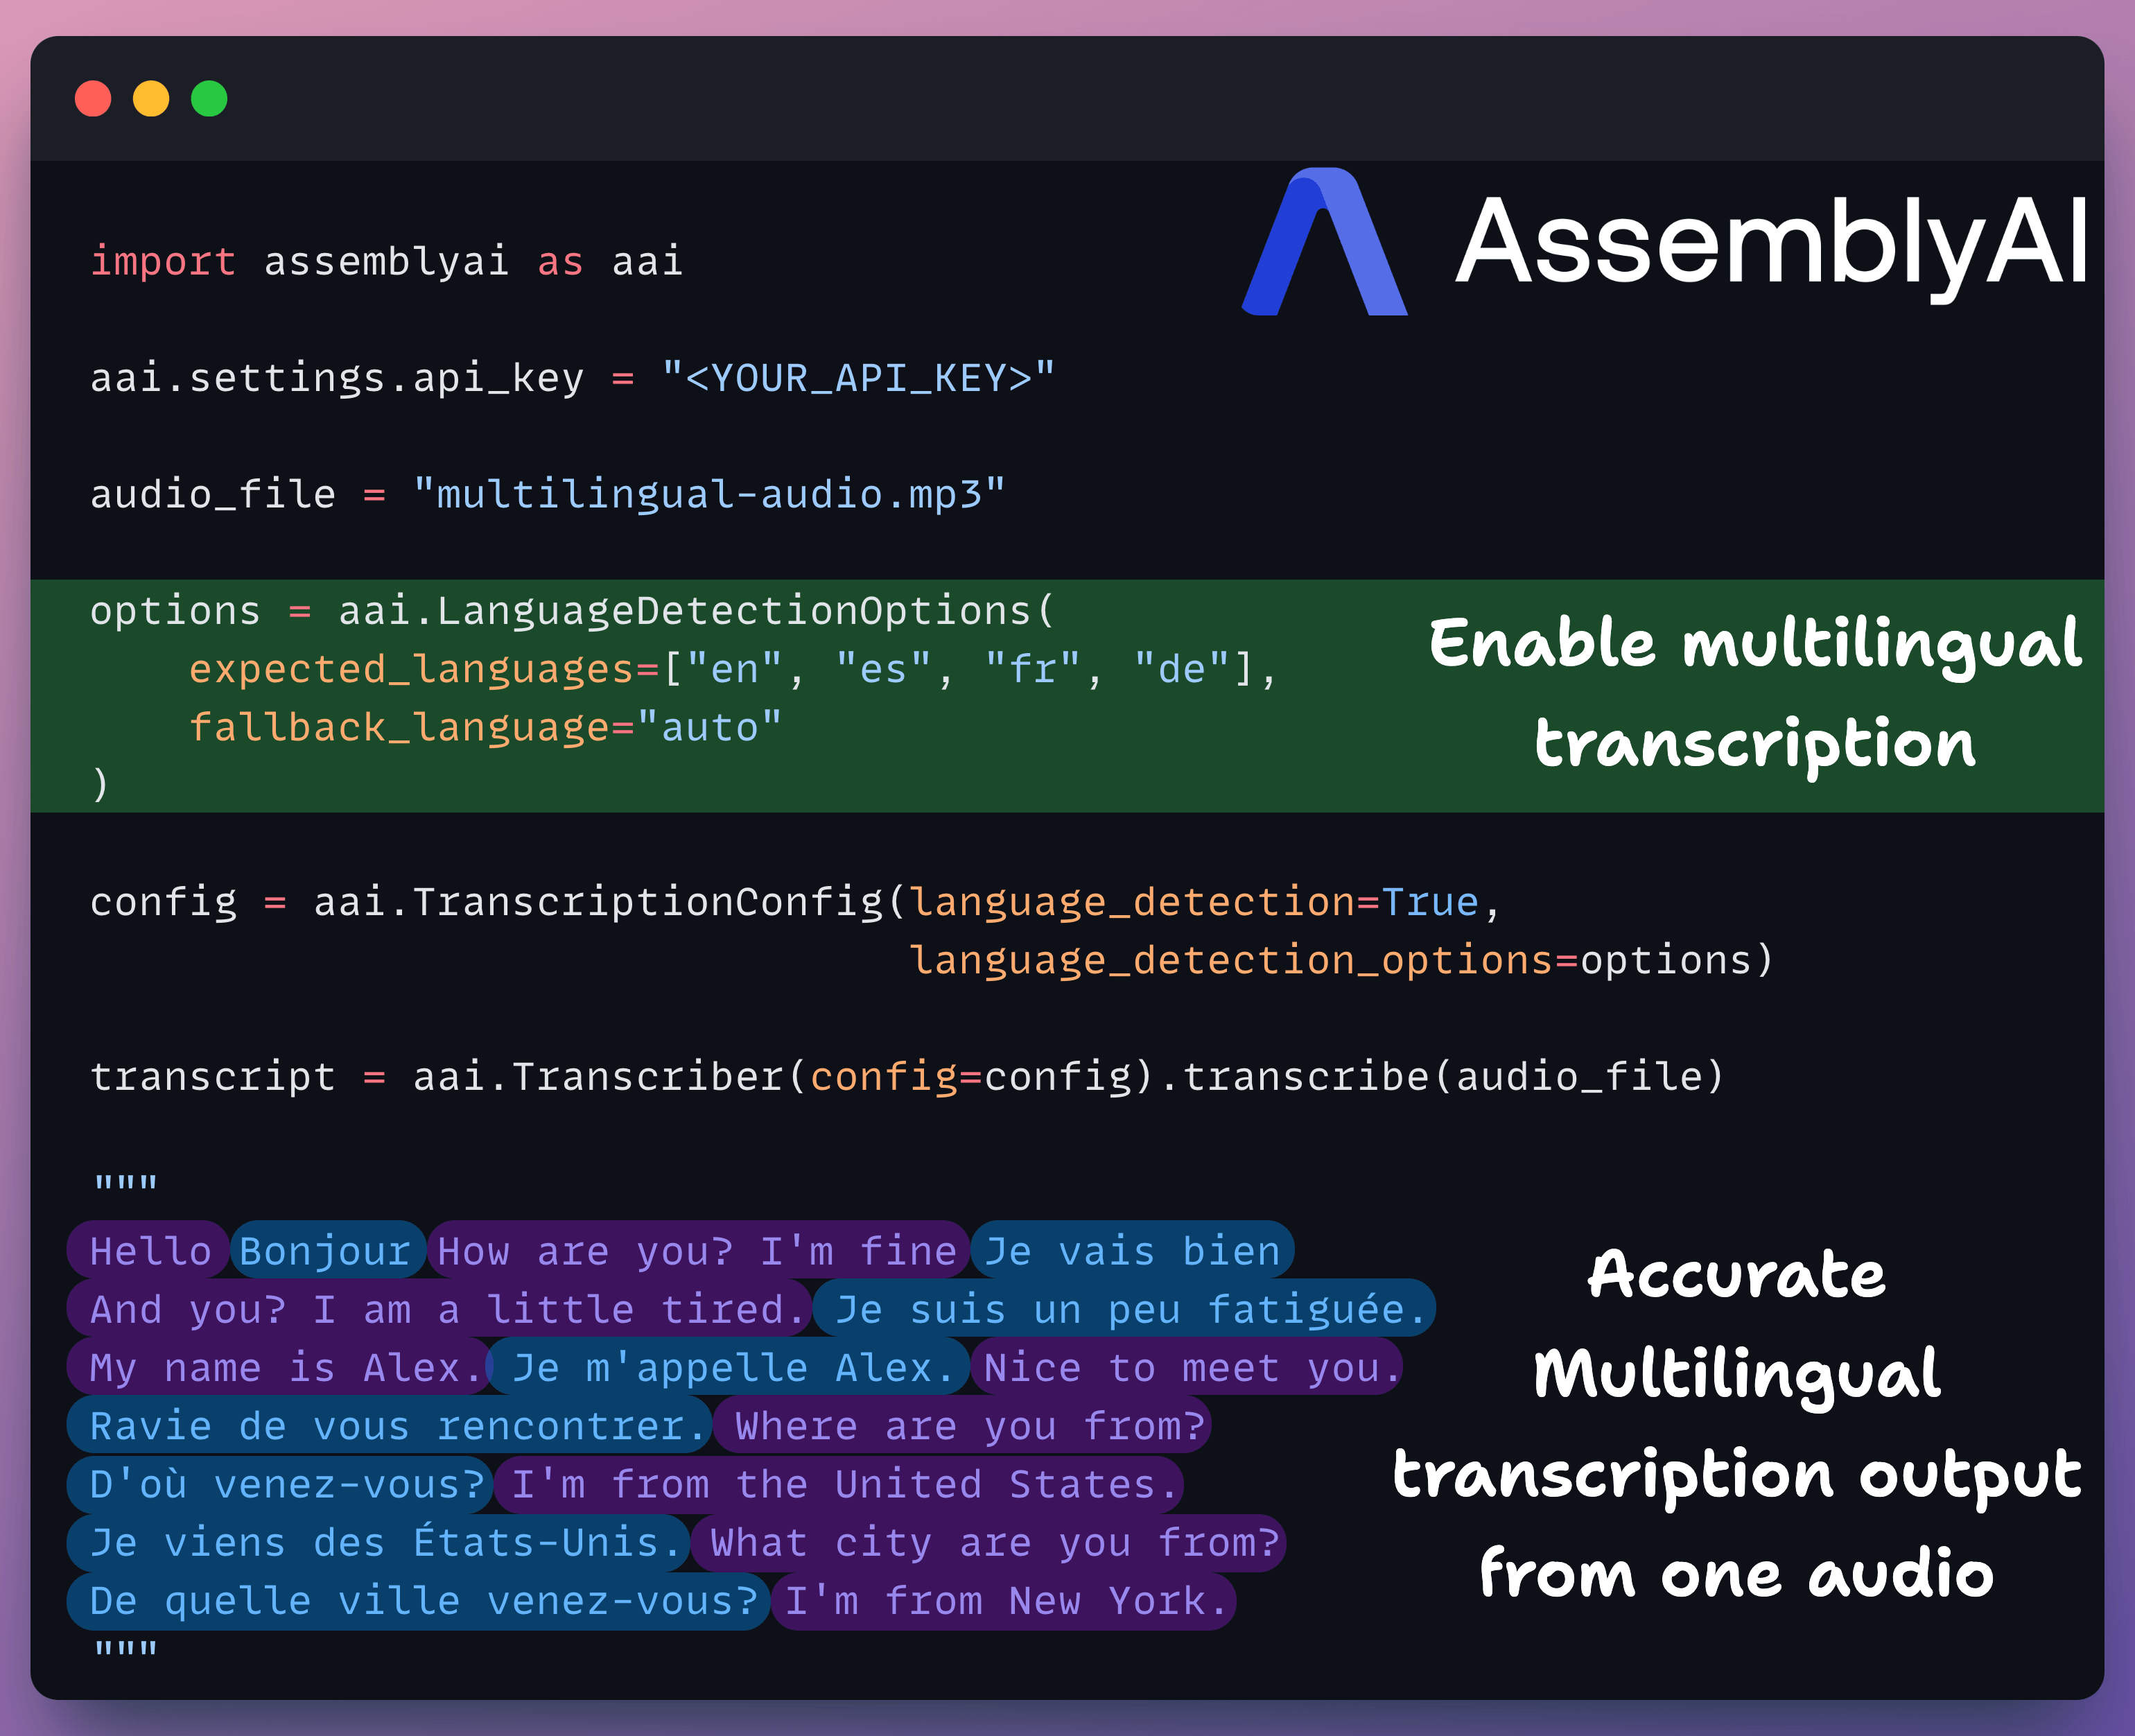
Task: Click the fallback_language "auto" value
Action: (x=709, y=727)
